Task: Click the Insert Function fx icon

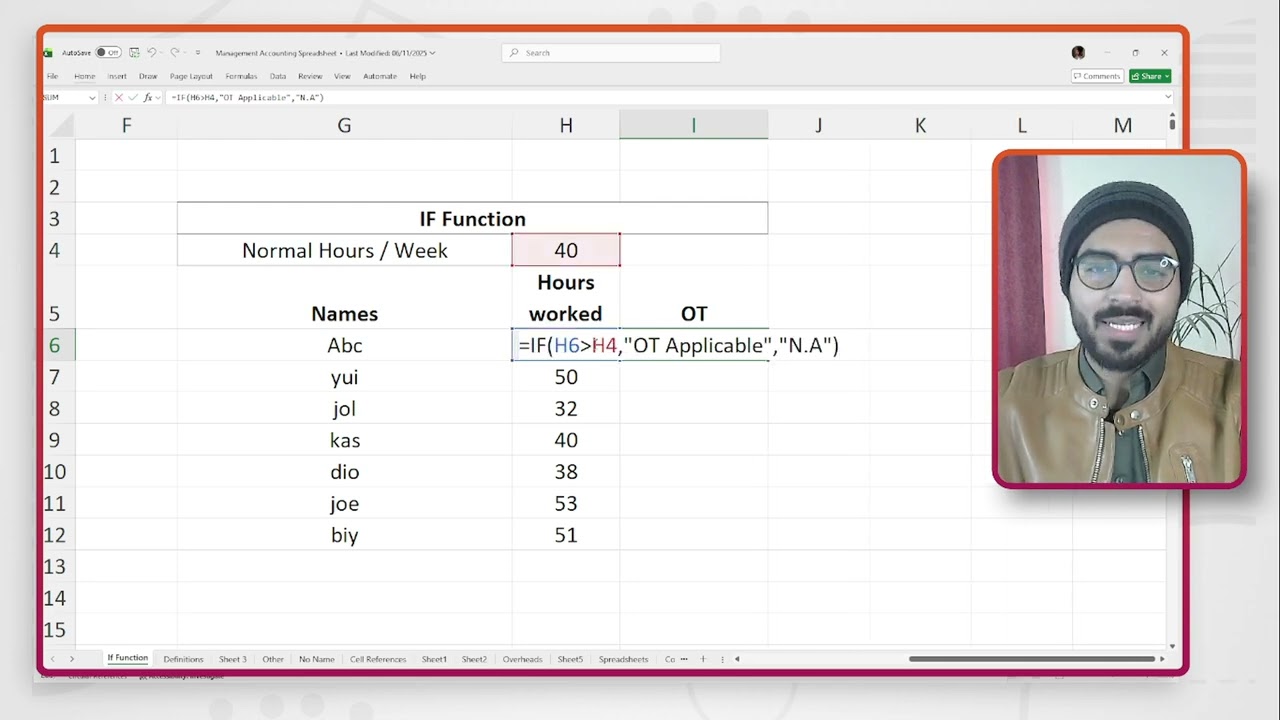Action: pos(147,98)
